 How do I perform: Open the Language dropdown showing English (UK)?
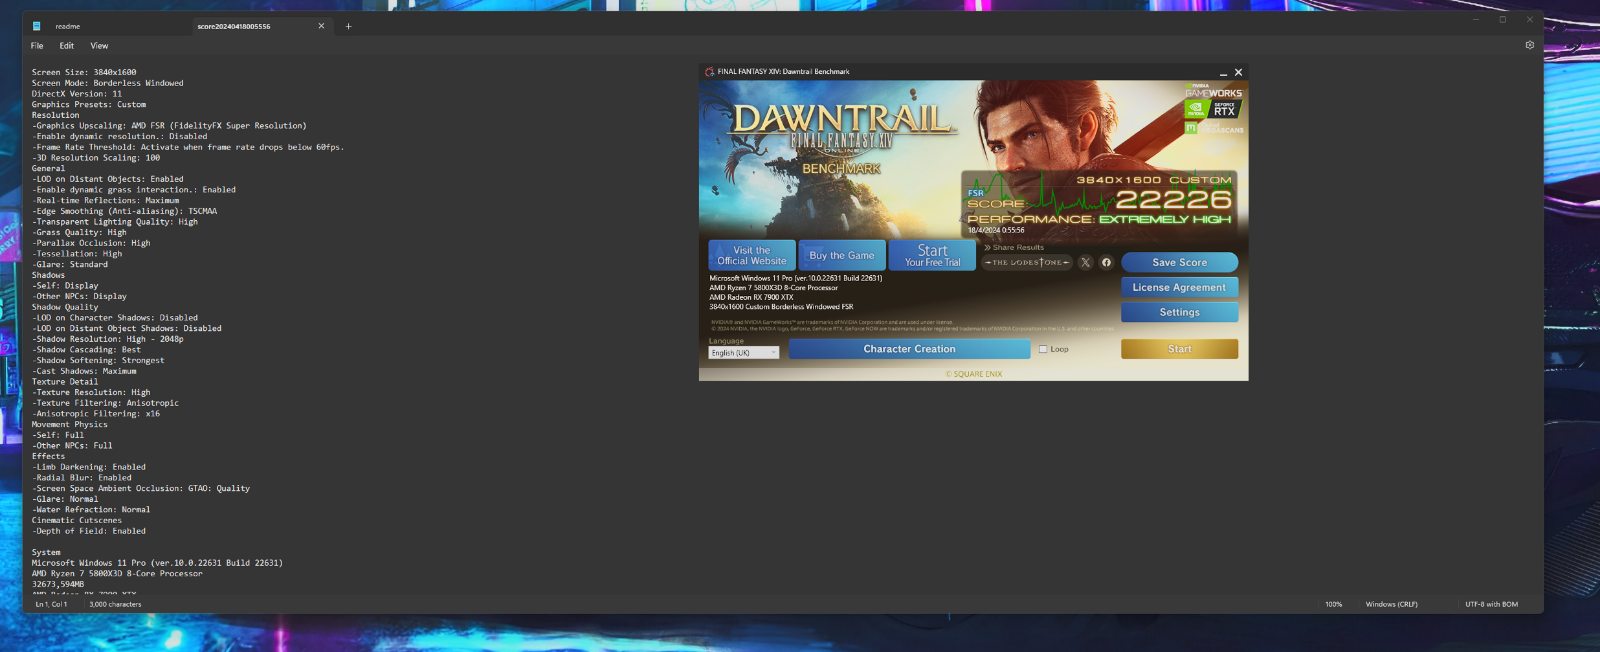(x=744, y=352)
